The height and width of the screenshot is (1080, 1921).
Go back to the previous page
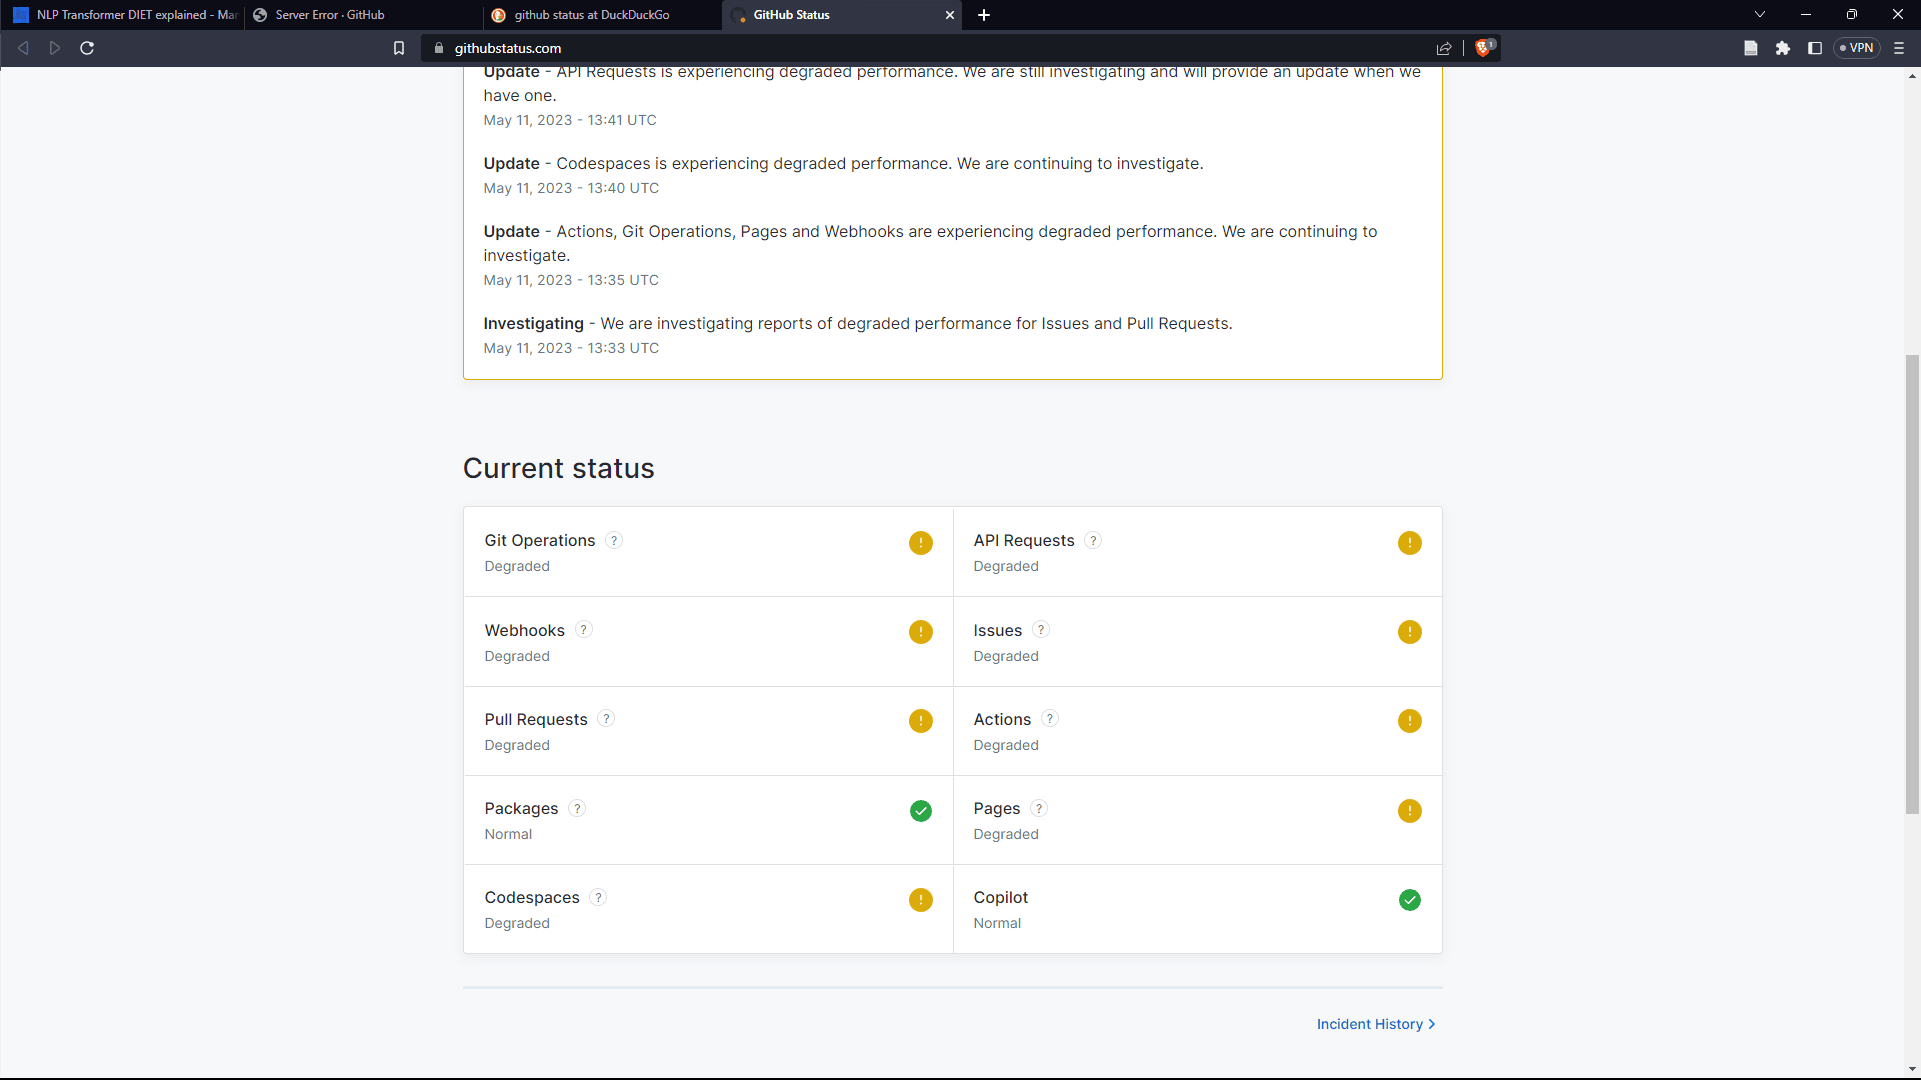coord(23,48)
